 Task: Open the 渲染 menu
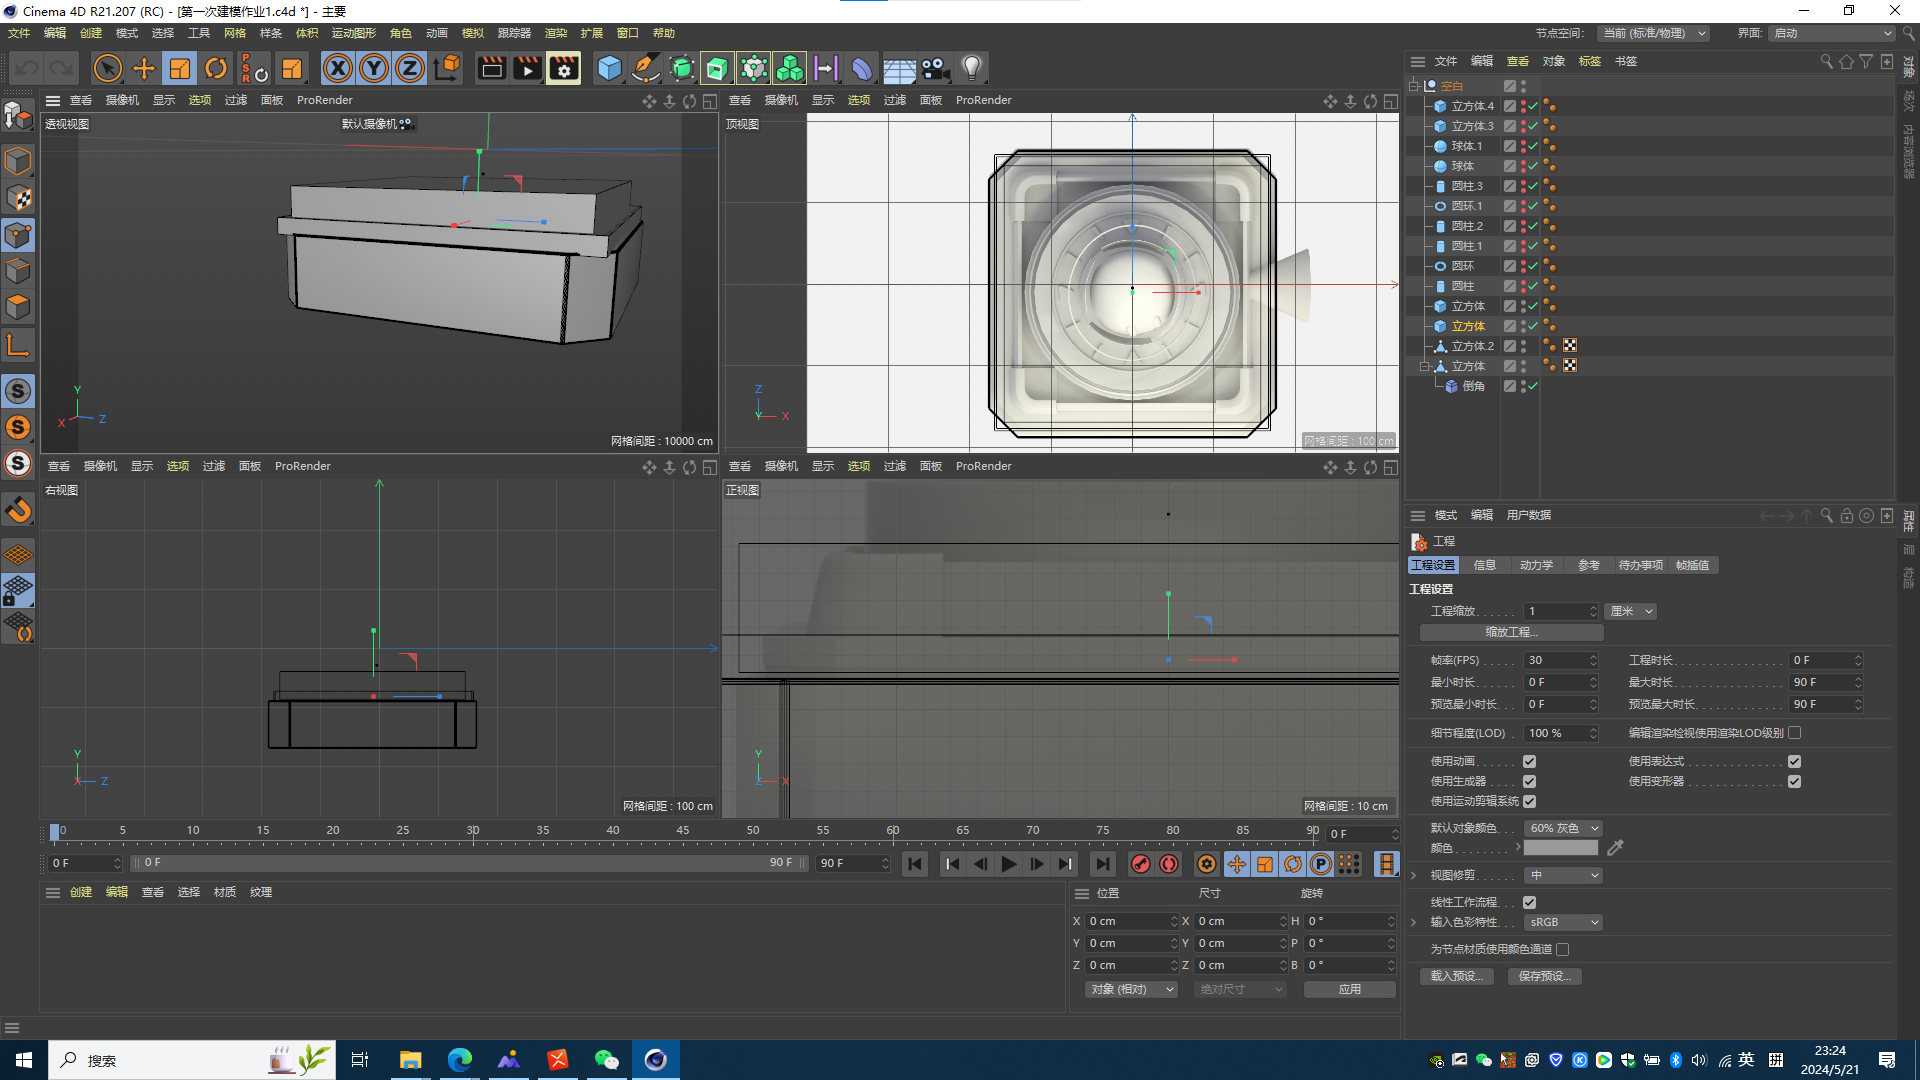click(x=555, y=33)
